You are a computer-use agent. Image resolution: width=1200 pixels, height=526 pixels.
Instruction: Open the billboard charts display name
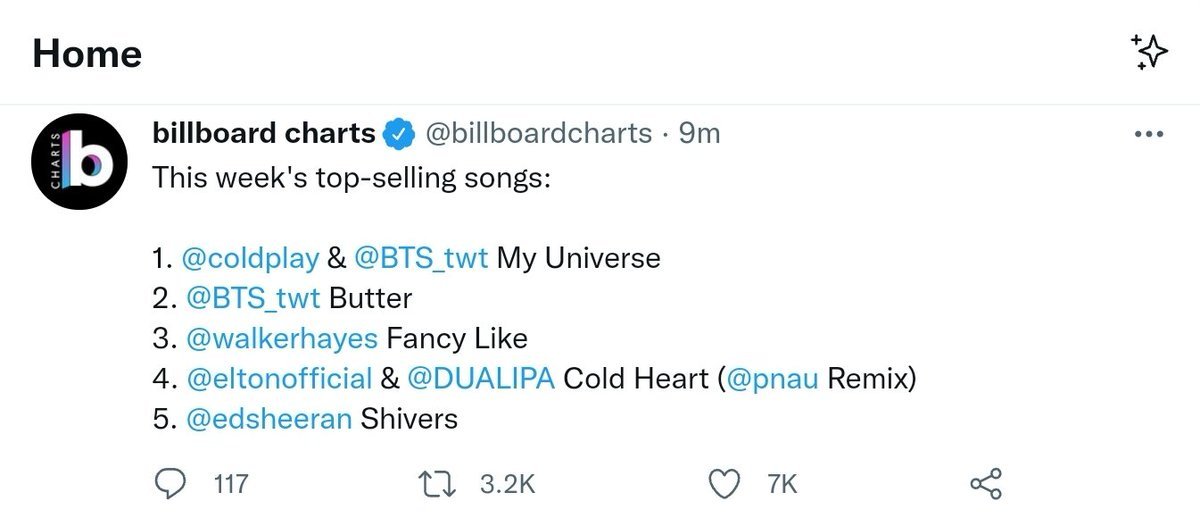pyautogui.click(x=264, y=132)
